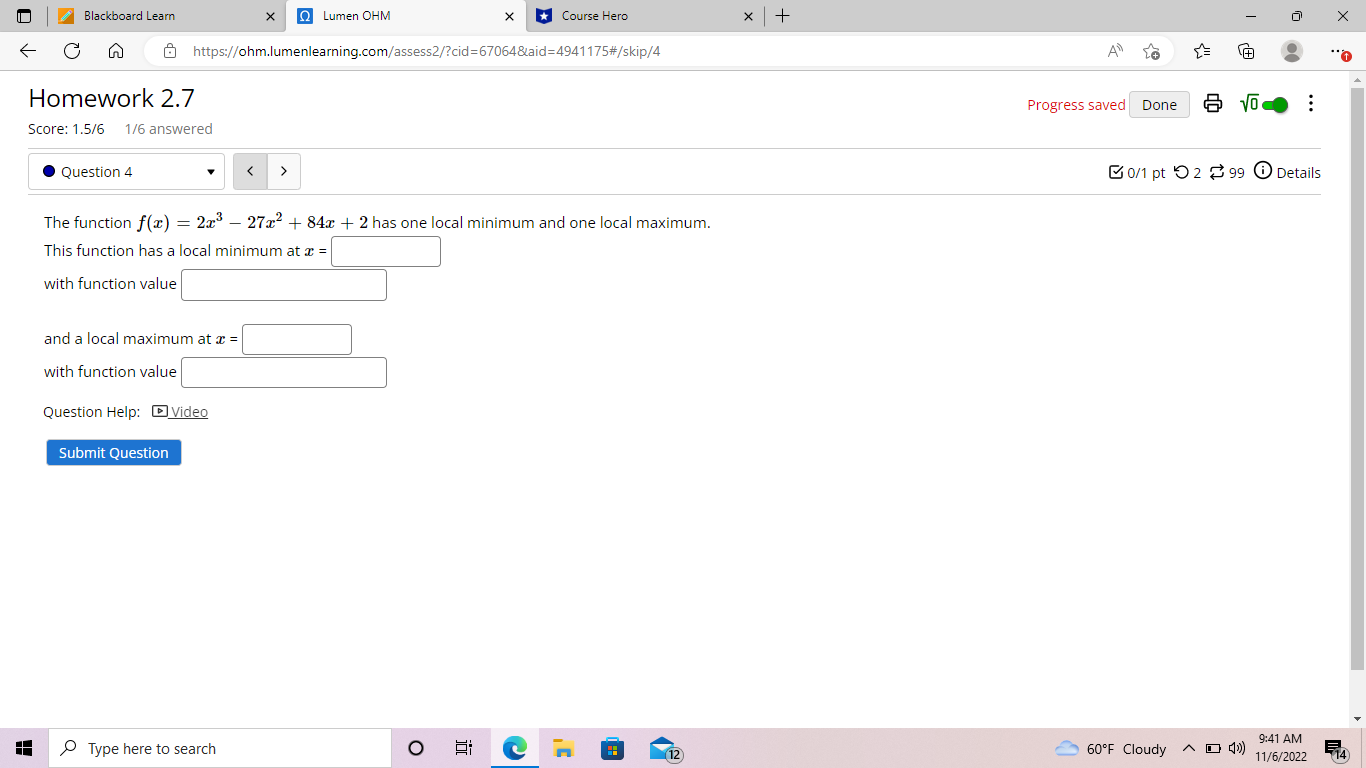Open the Video help link
The width and height of the screenshot is (1366, 768).
(x=180, y=411)
